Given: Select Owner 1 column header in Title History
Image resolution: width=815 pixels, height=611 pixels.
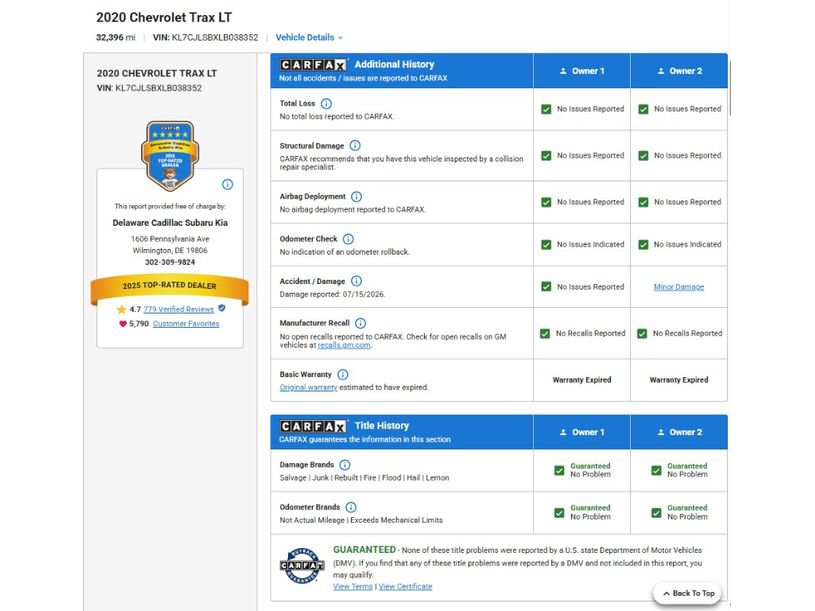Looking at the screenshot, I should pyautogui.click(x=582, y=432).
